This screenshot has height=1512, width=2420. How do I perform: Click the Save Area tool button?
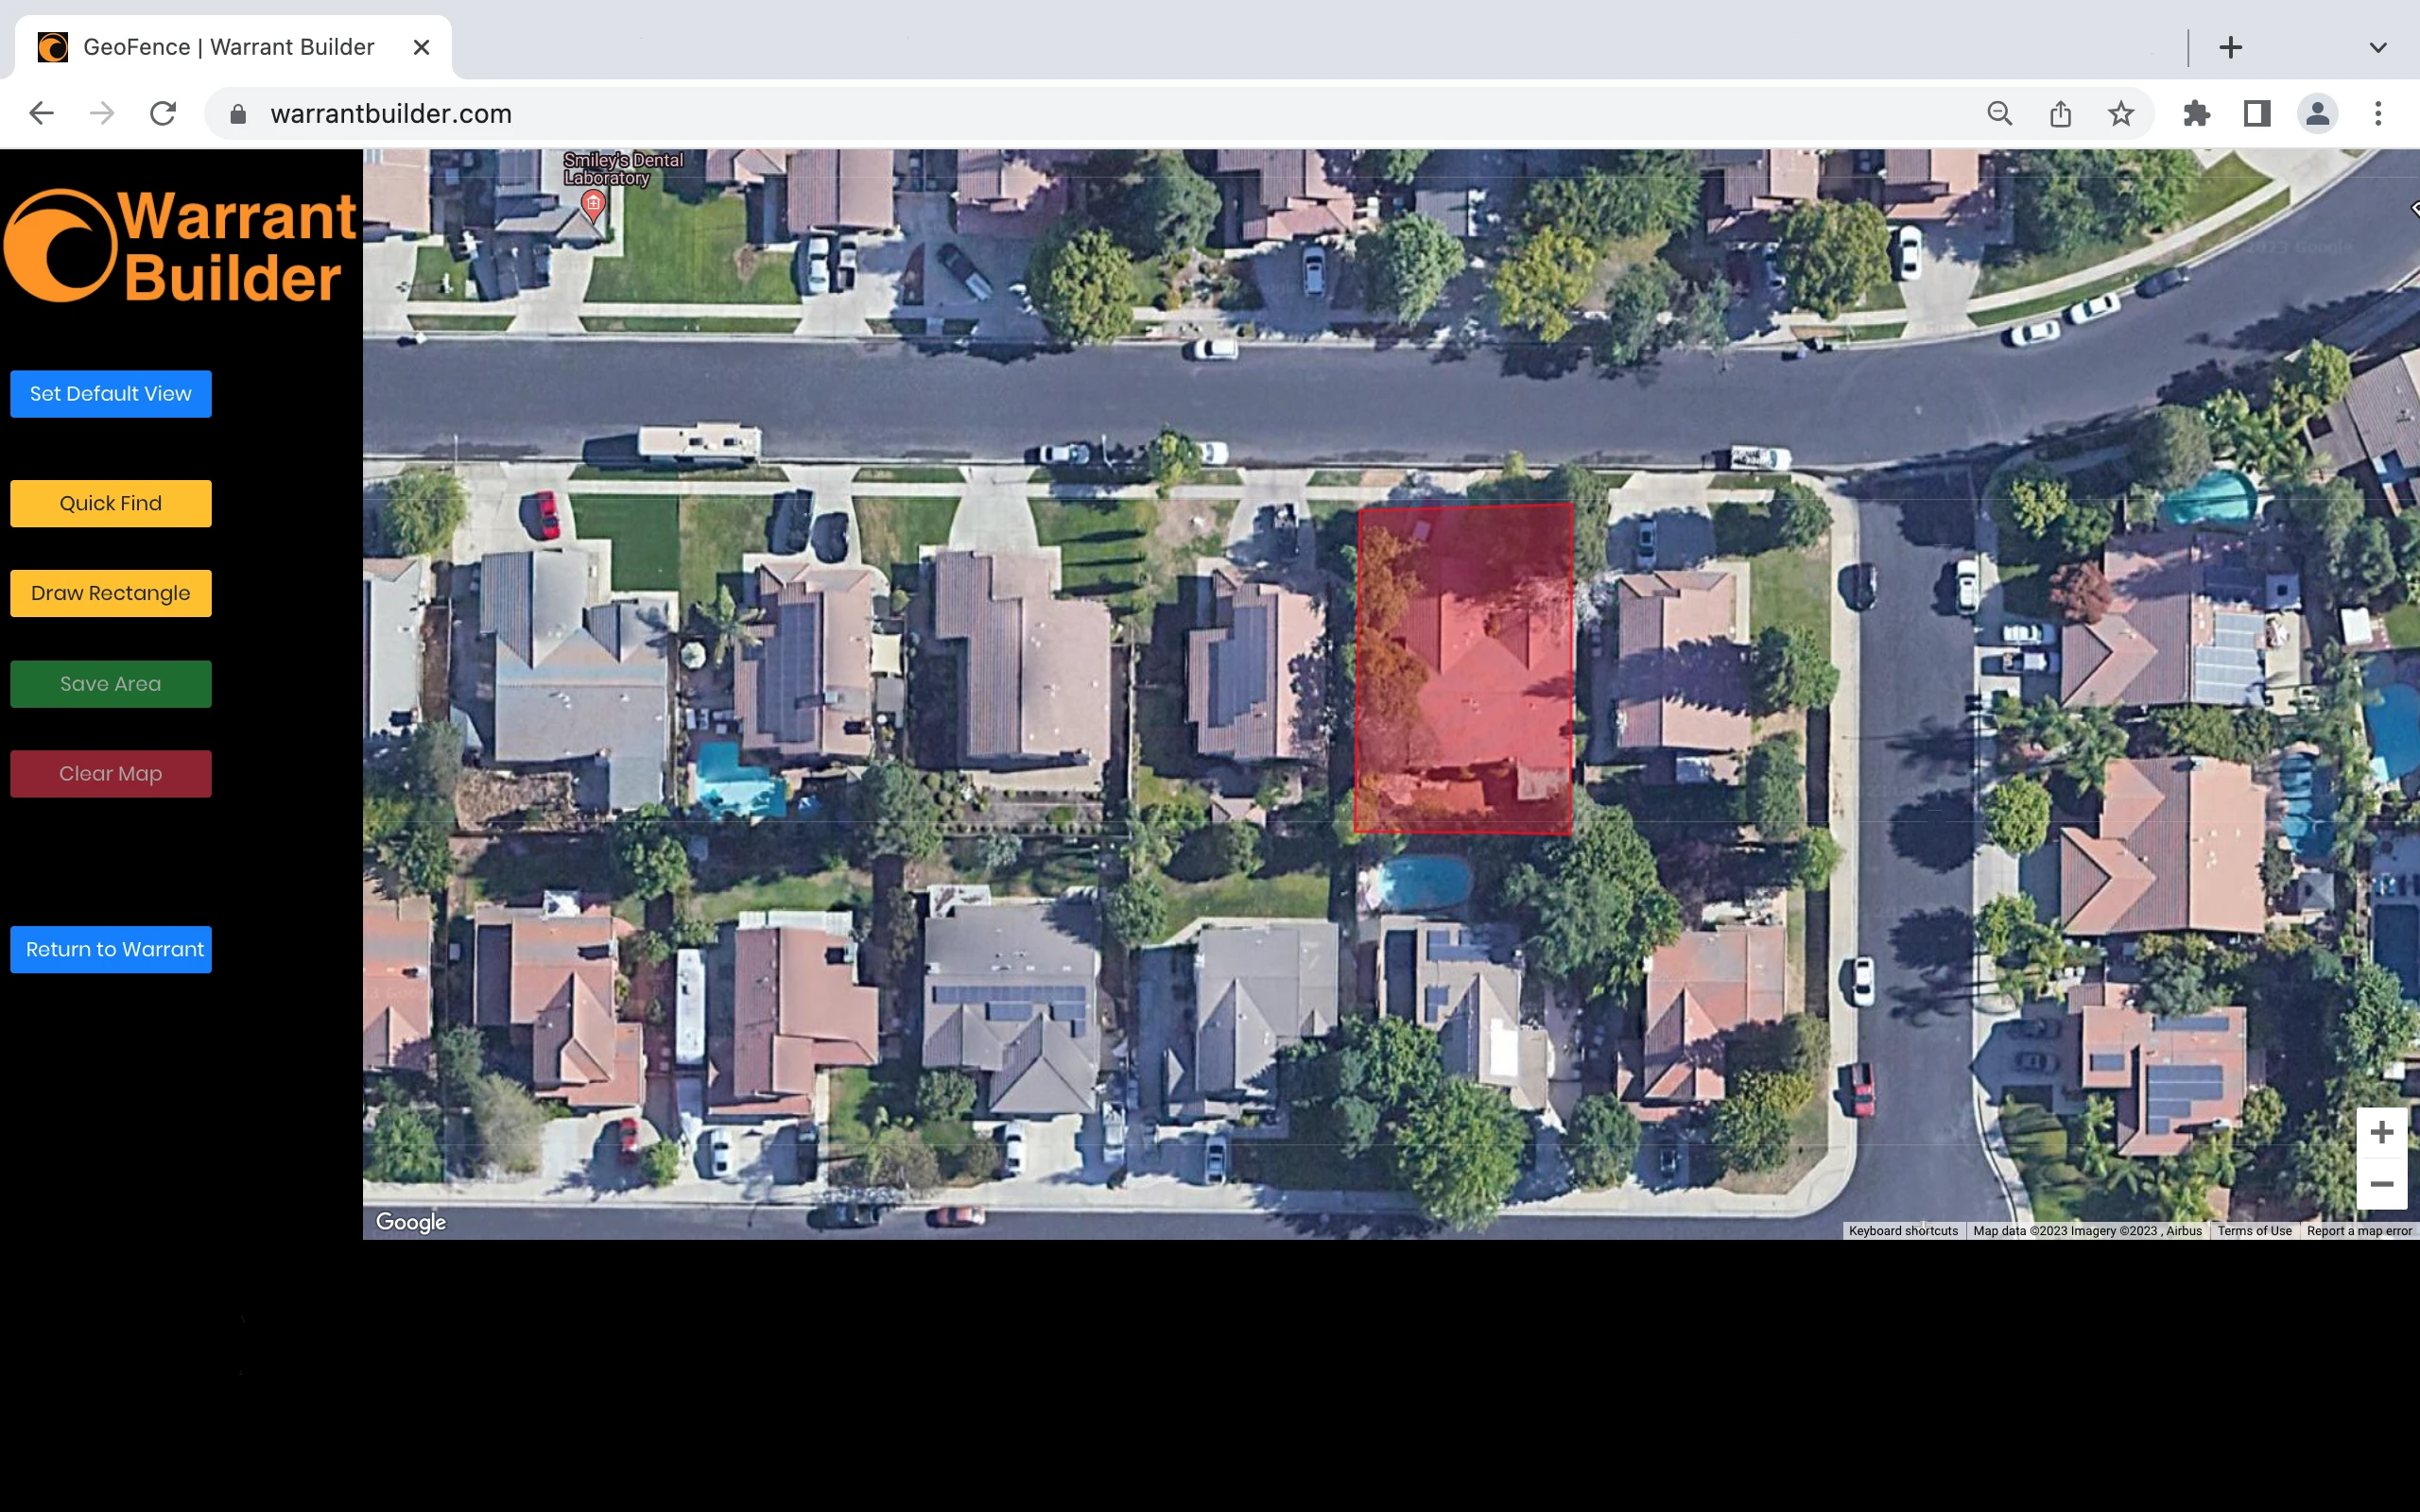click(110, 683)
